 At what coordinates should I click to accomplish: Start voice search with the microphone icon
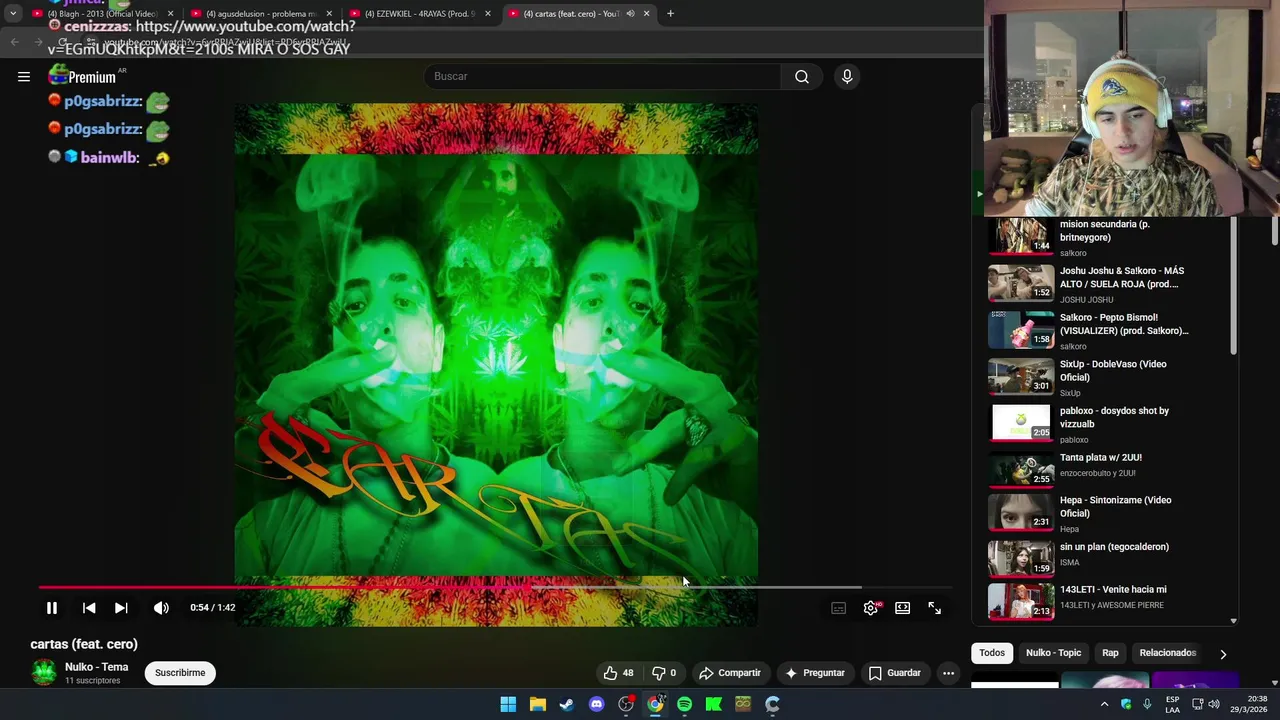(847, 76)
